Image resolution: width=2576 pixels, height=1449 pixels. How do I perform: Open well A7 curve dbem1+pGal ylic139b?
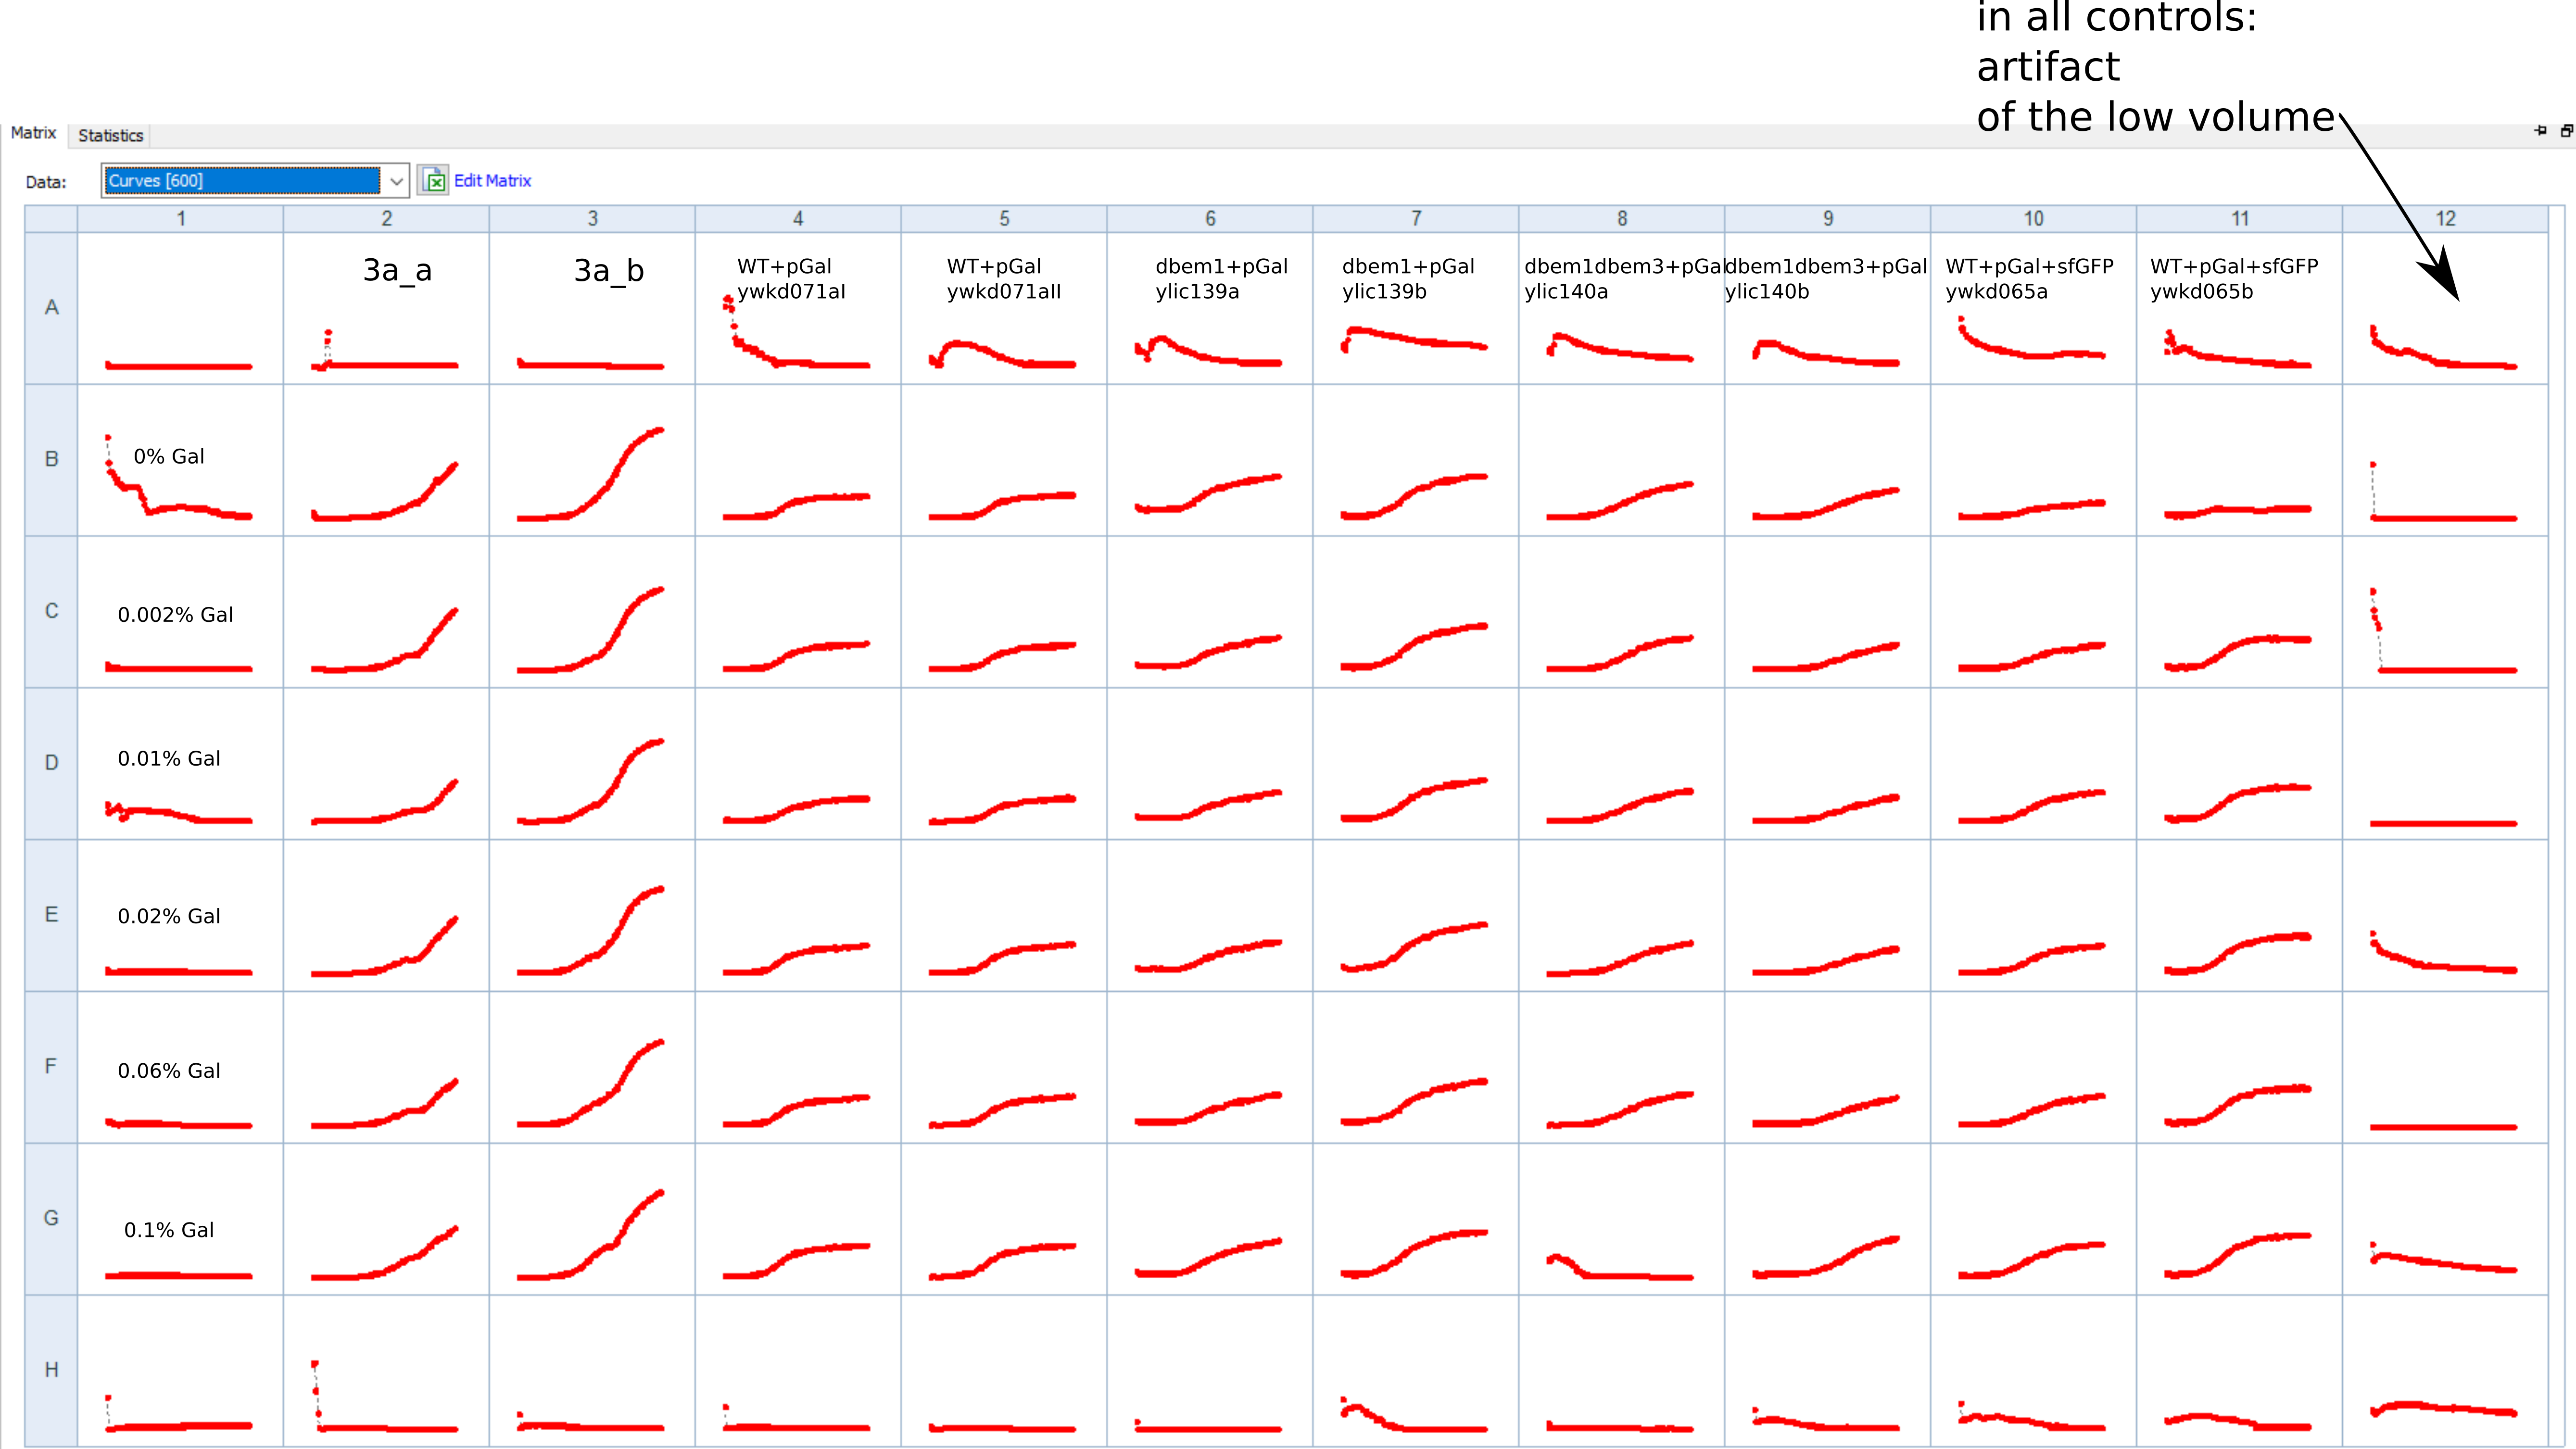[1416, 308]
